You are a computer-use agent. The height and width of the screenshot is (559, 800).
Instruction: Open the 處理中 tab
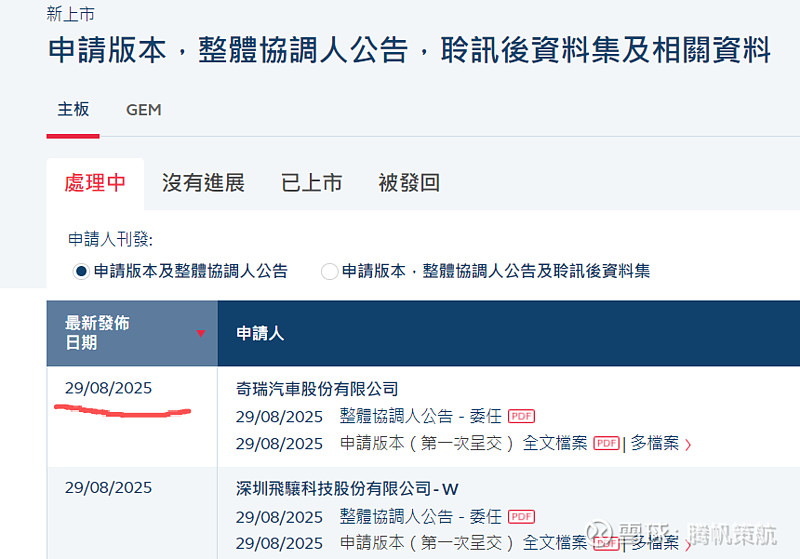coord(95,183)
